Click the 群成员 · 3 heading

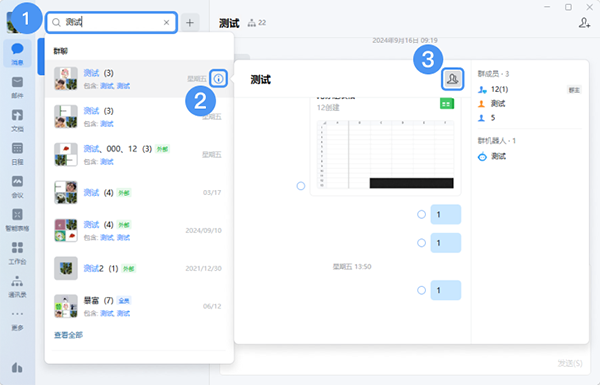[x=493, y=74]
